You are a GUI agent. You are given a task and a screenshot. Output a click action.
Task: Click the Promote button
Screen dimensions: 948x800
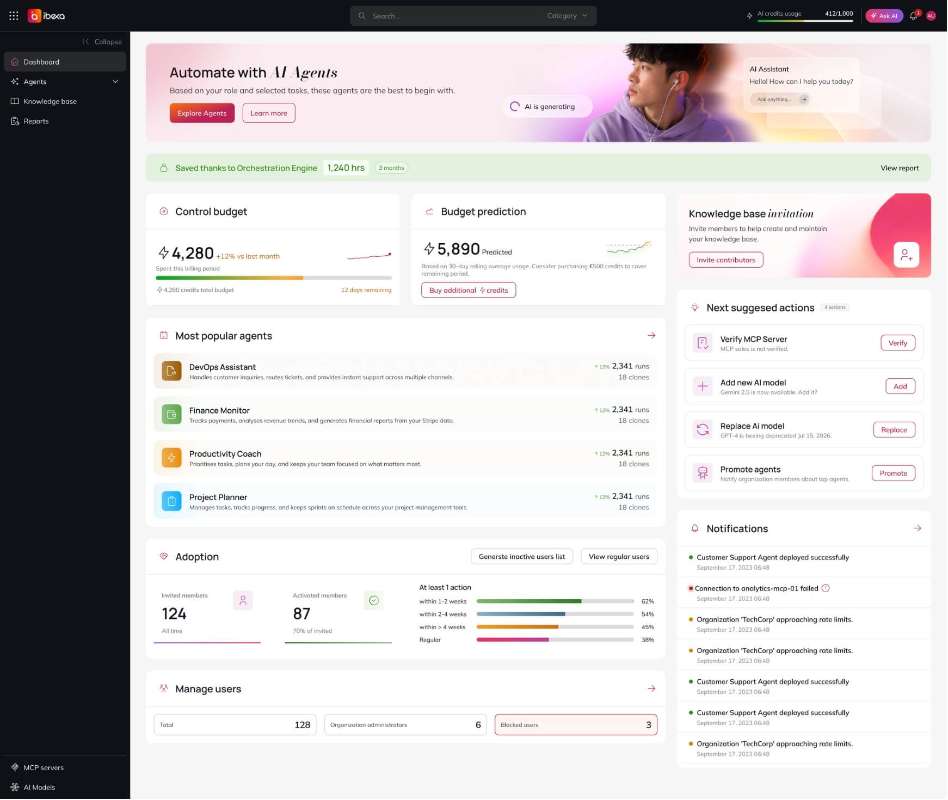[894, 473]
